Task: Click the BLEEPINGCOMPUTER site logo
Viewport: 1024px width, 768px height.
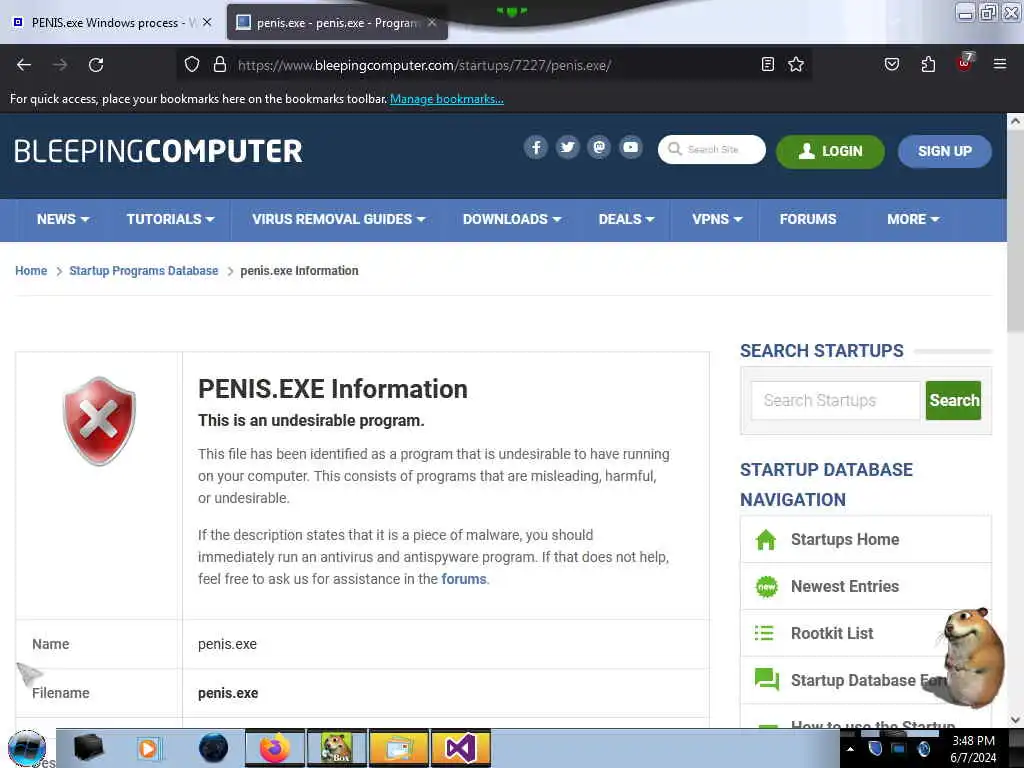Action: [158, 152]
